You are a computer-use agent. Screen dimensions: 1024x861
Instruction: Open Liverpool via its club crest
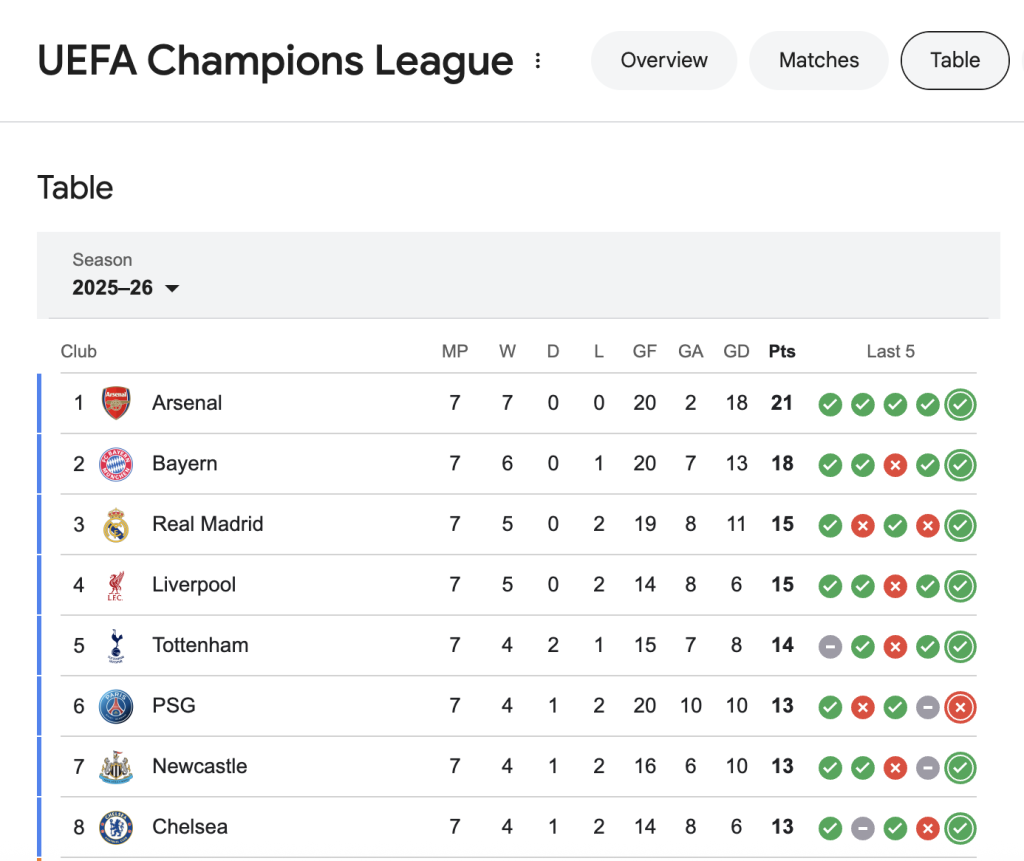[115, 585]
